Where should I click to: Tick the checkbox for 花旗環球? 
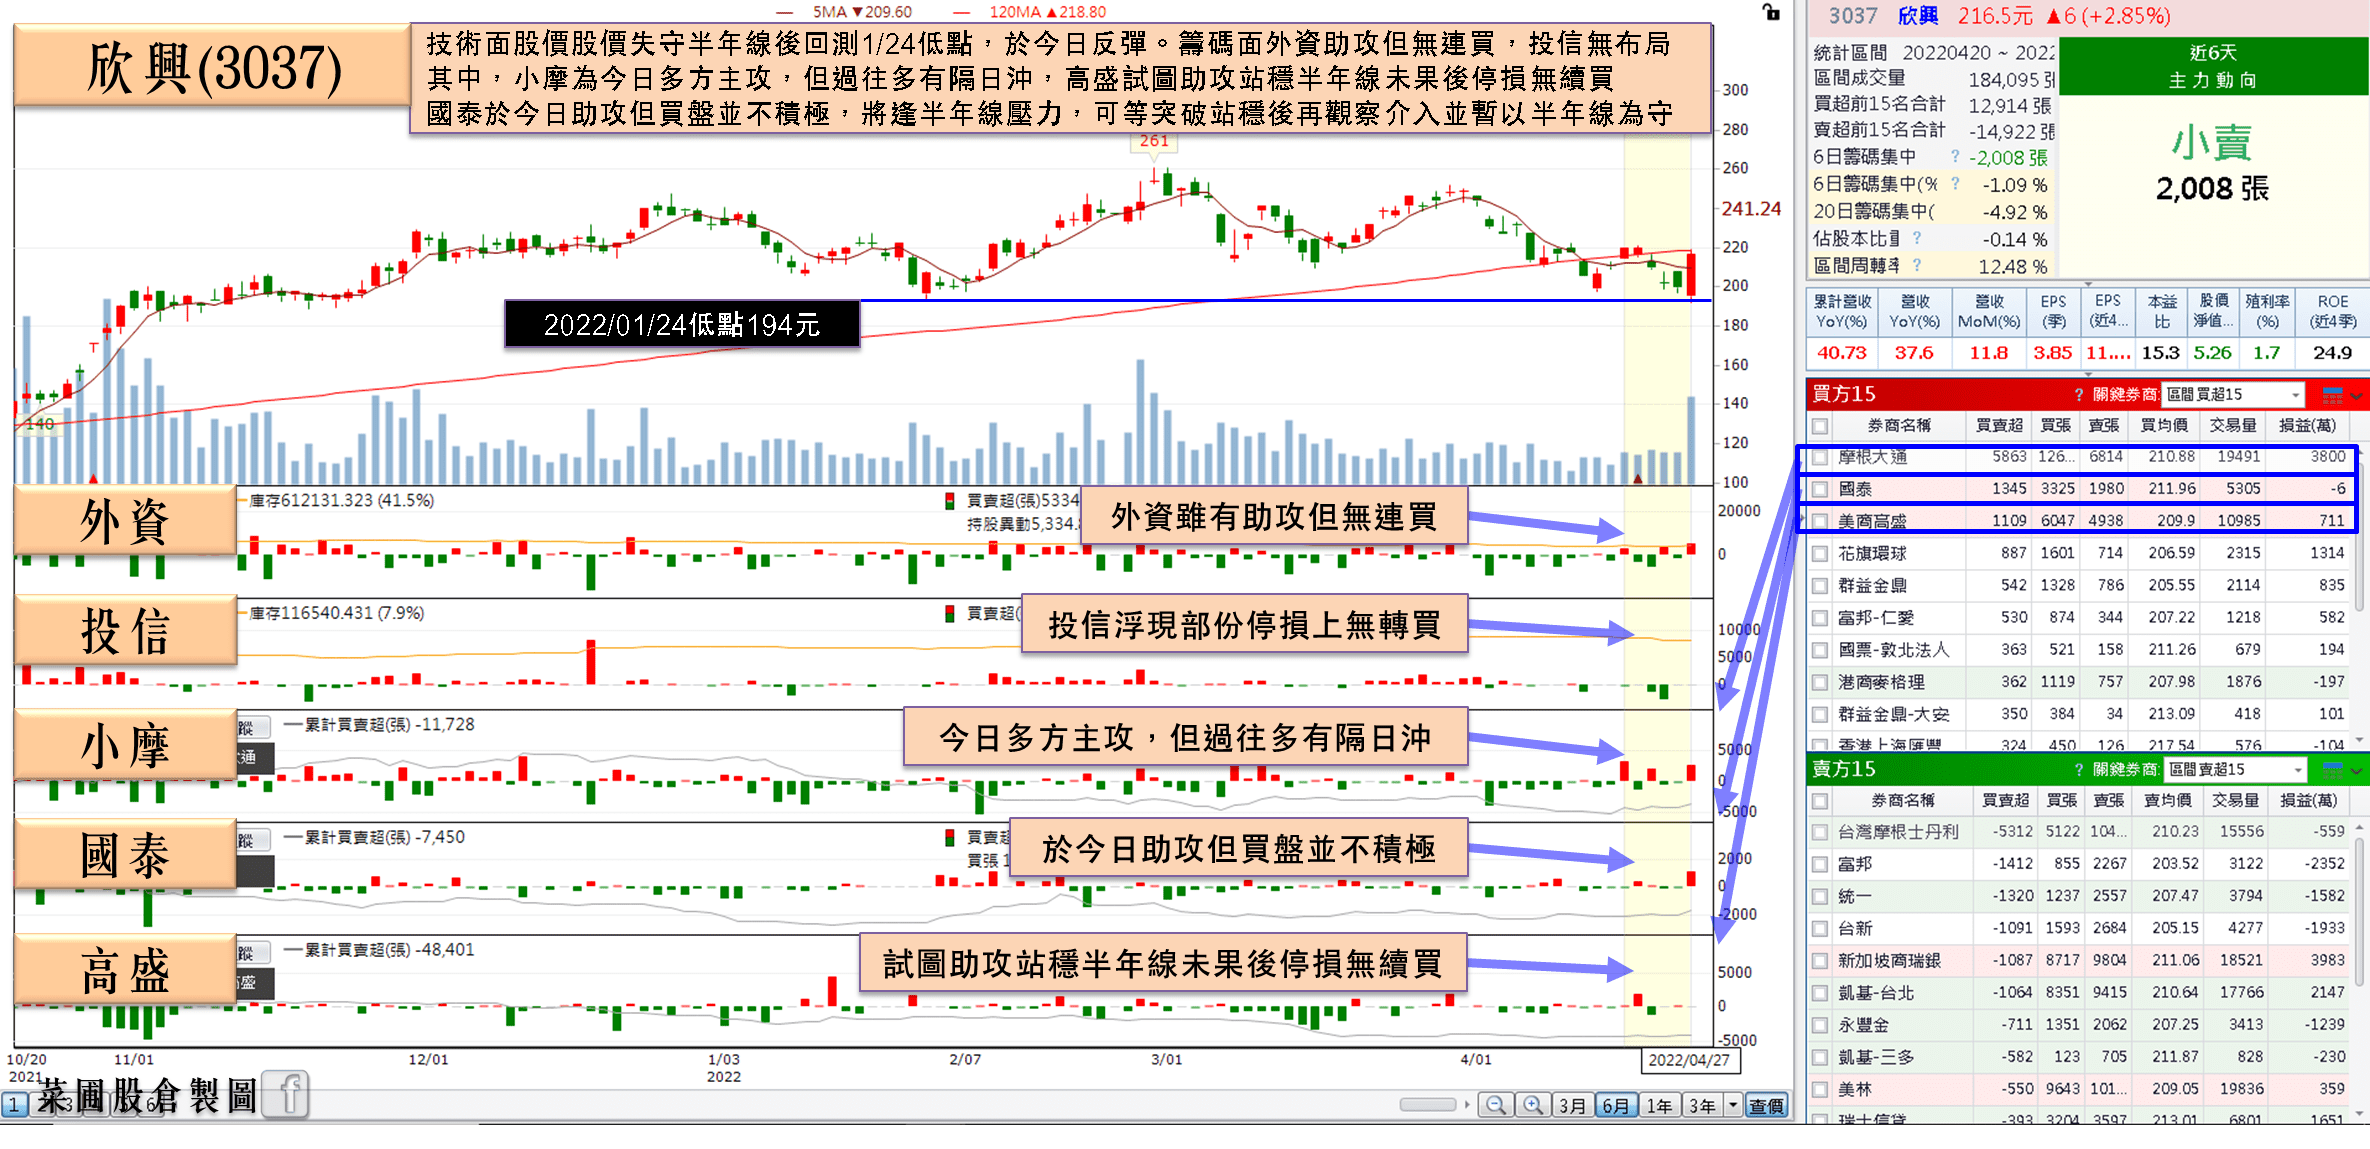point(1820,553)
